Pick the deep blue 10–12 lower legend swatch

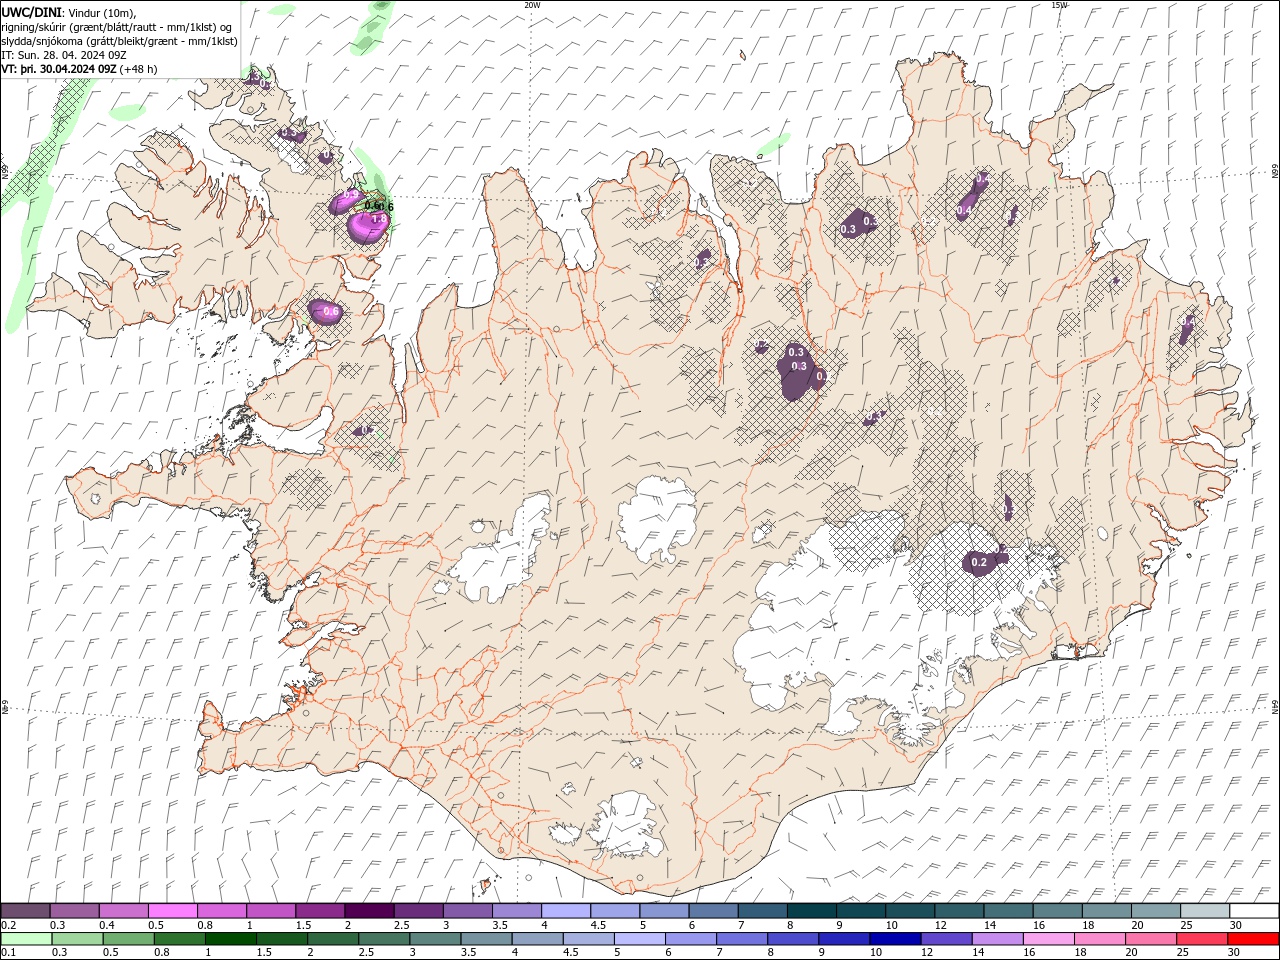coord(894,939)
